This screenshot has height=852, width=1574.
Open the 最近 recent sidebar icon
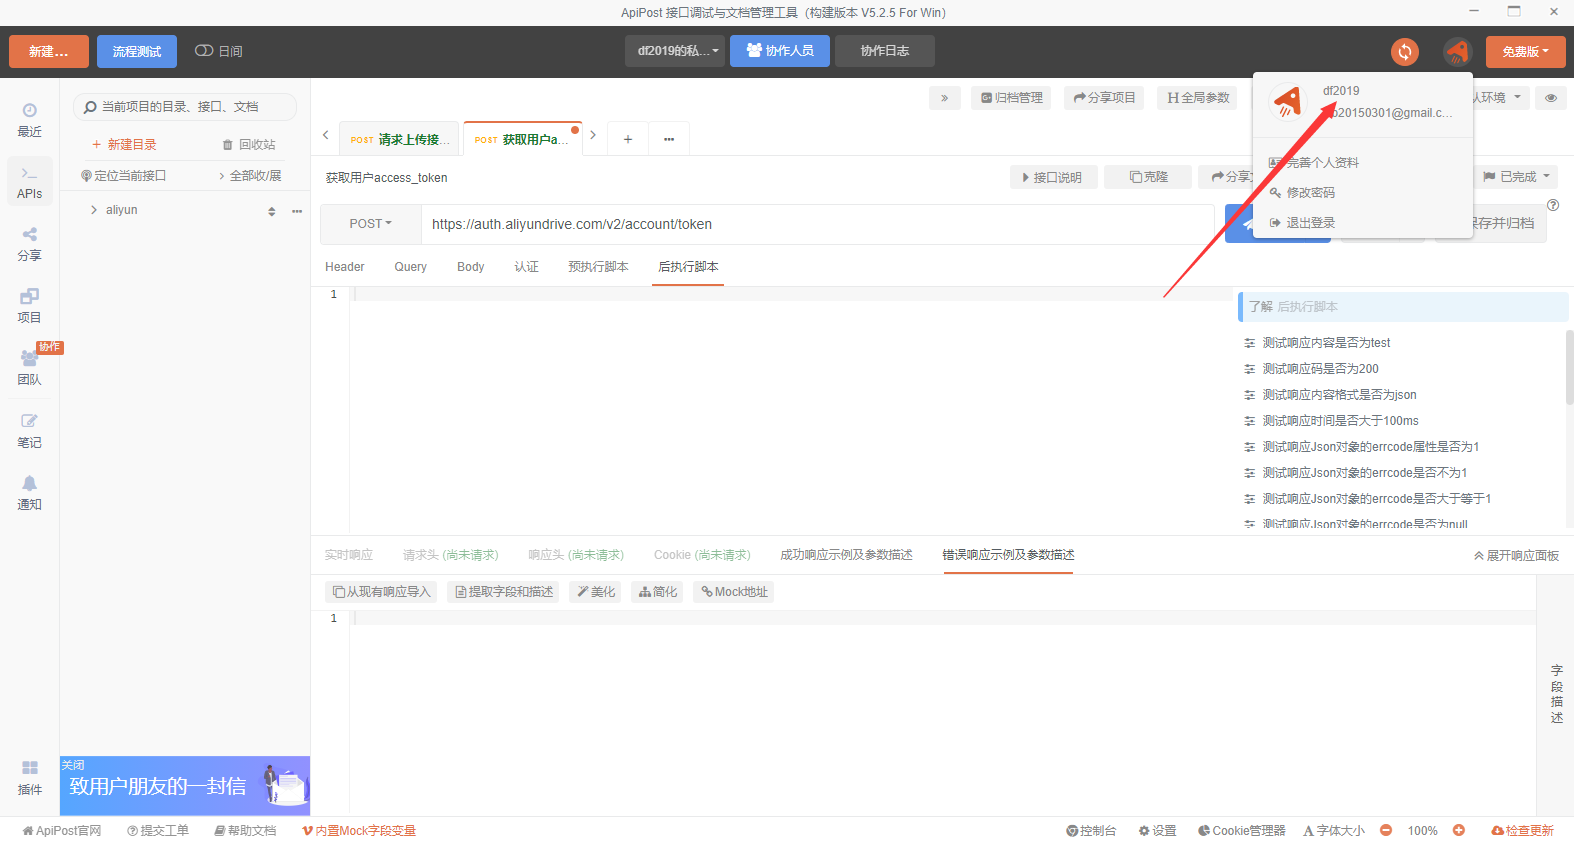point(30,120)
